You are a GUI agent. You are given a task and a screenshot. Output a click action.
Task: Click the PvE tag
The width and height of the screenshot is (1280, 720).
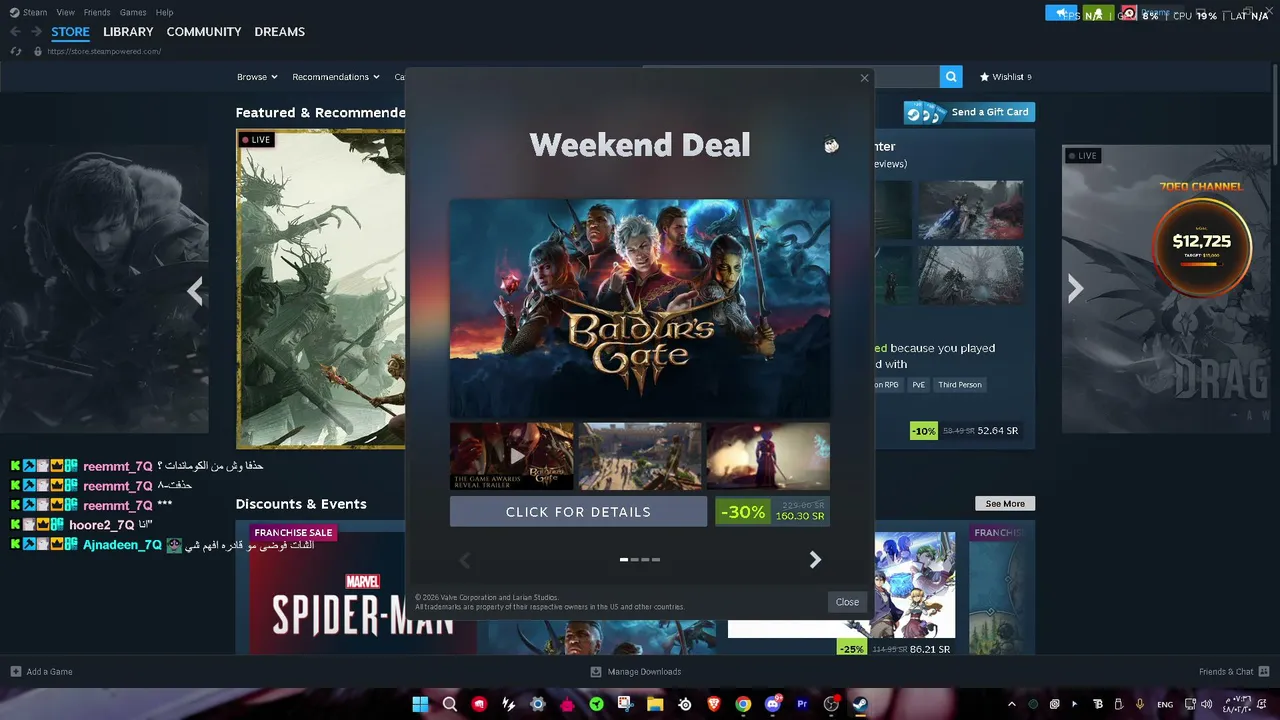pyautogui.click(x=918, y=385)
